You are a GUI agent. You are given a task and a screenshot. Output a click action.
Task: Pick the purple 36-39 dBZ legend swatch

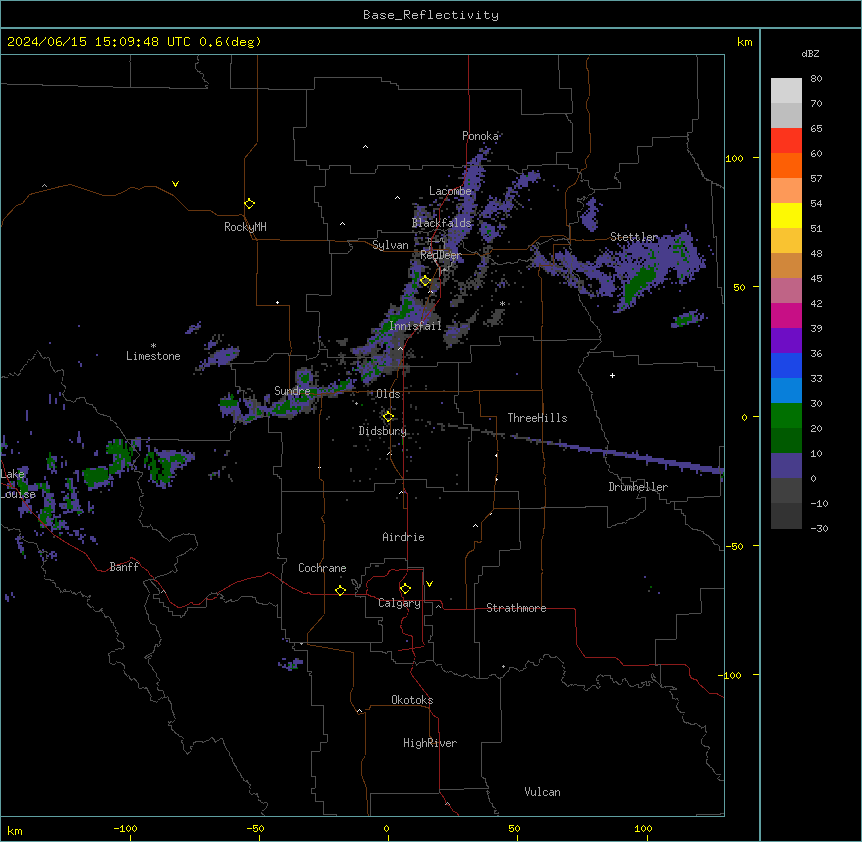pyautogui.click(x=786, y=341)
